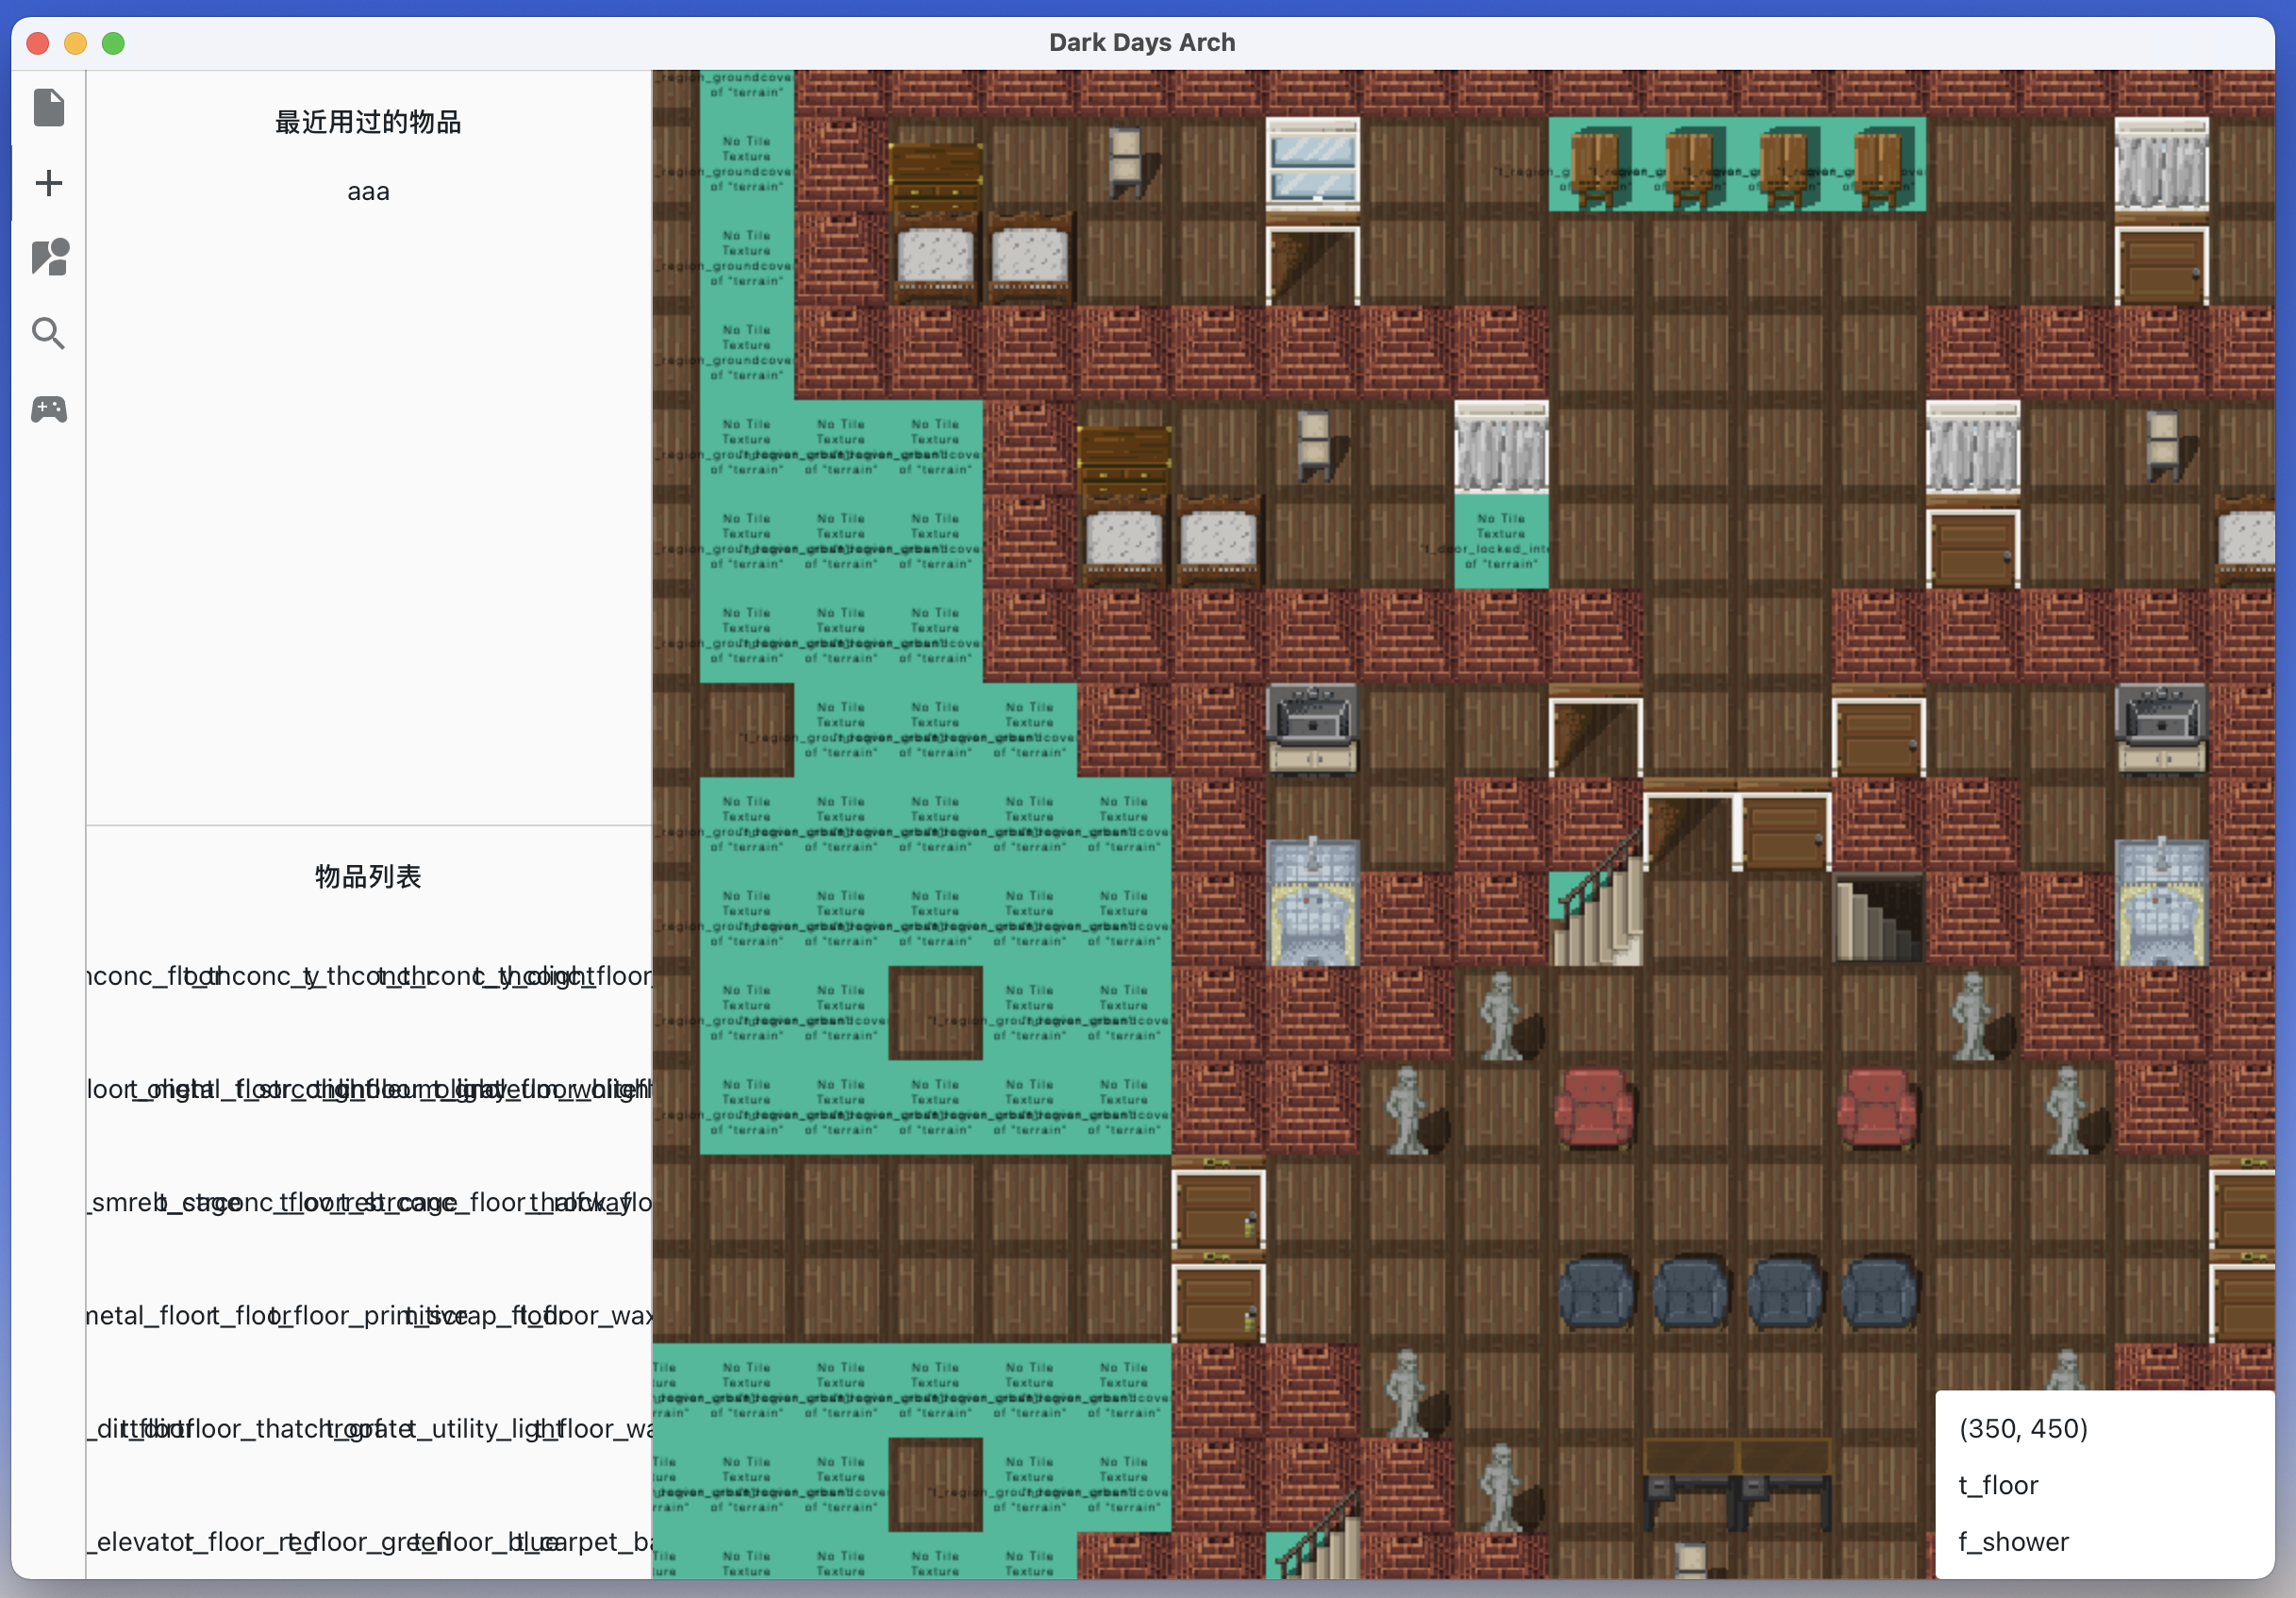Click the dark downward staircase tile
The image size is (2296, 1598).
click(1878, 920)
